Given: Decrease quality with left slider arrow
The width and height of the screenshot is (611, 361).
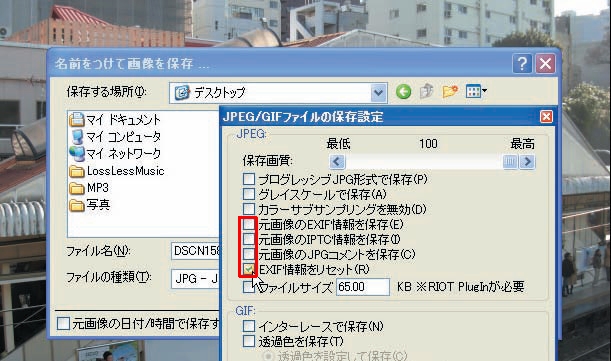Looking at the screenshot, I should click(337, 161).
